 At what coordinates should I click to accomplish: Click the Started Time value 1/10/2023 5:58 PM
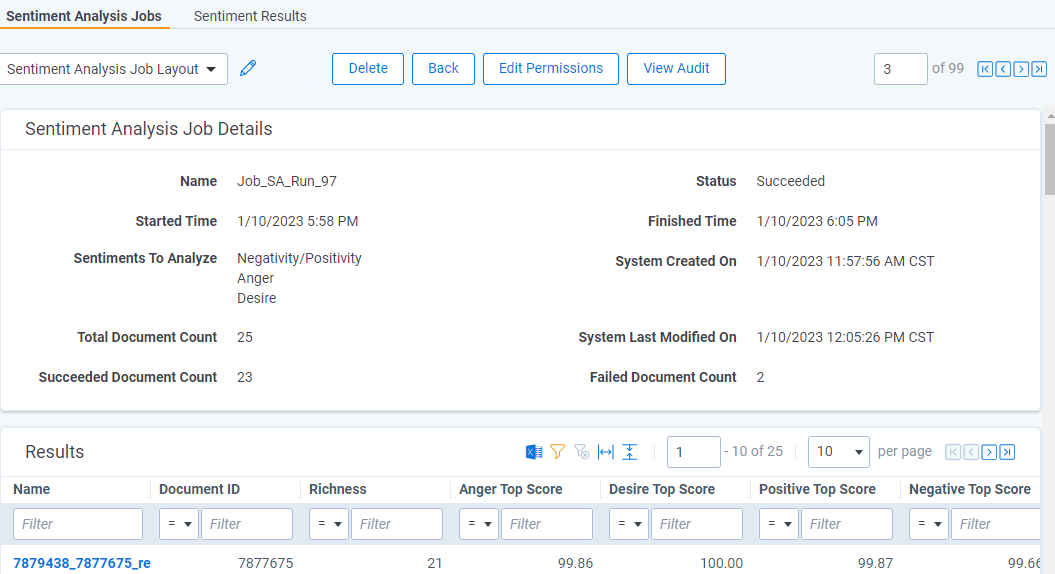click(297, 221)
